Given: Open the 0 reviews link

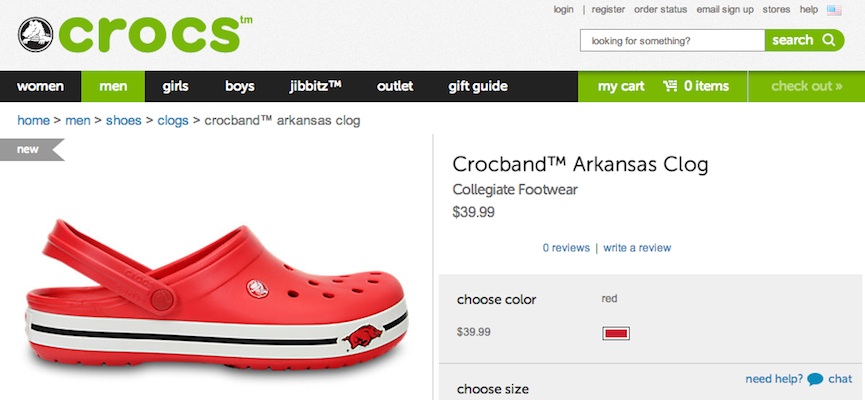Looking at the screenshot, I should 566,248.
